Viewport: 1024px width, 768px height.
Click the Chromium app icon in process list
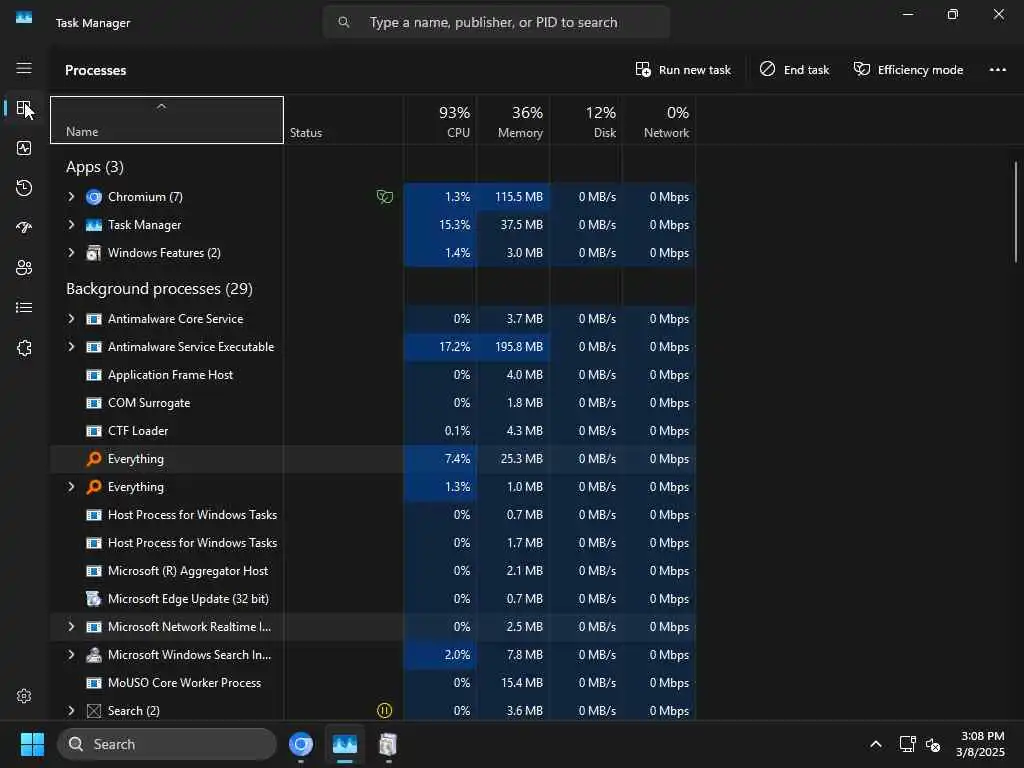94,197
